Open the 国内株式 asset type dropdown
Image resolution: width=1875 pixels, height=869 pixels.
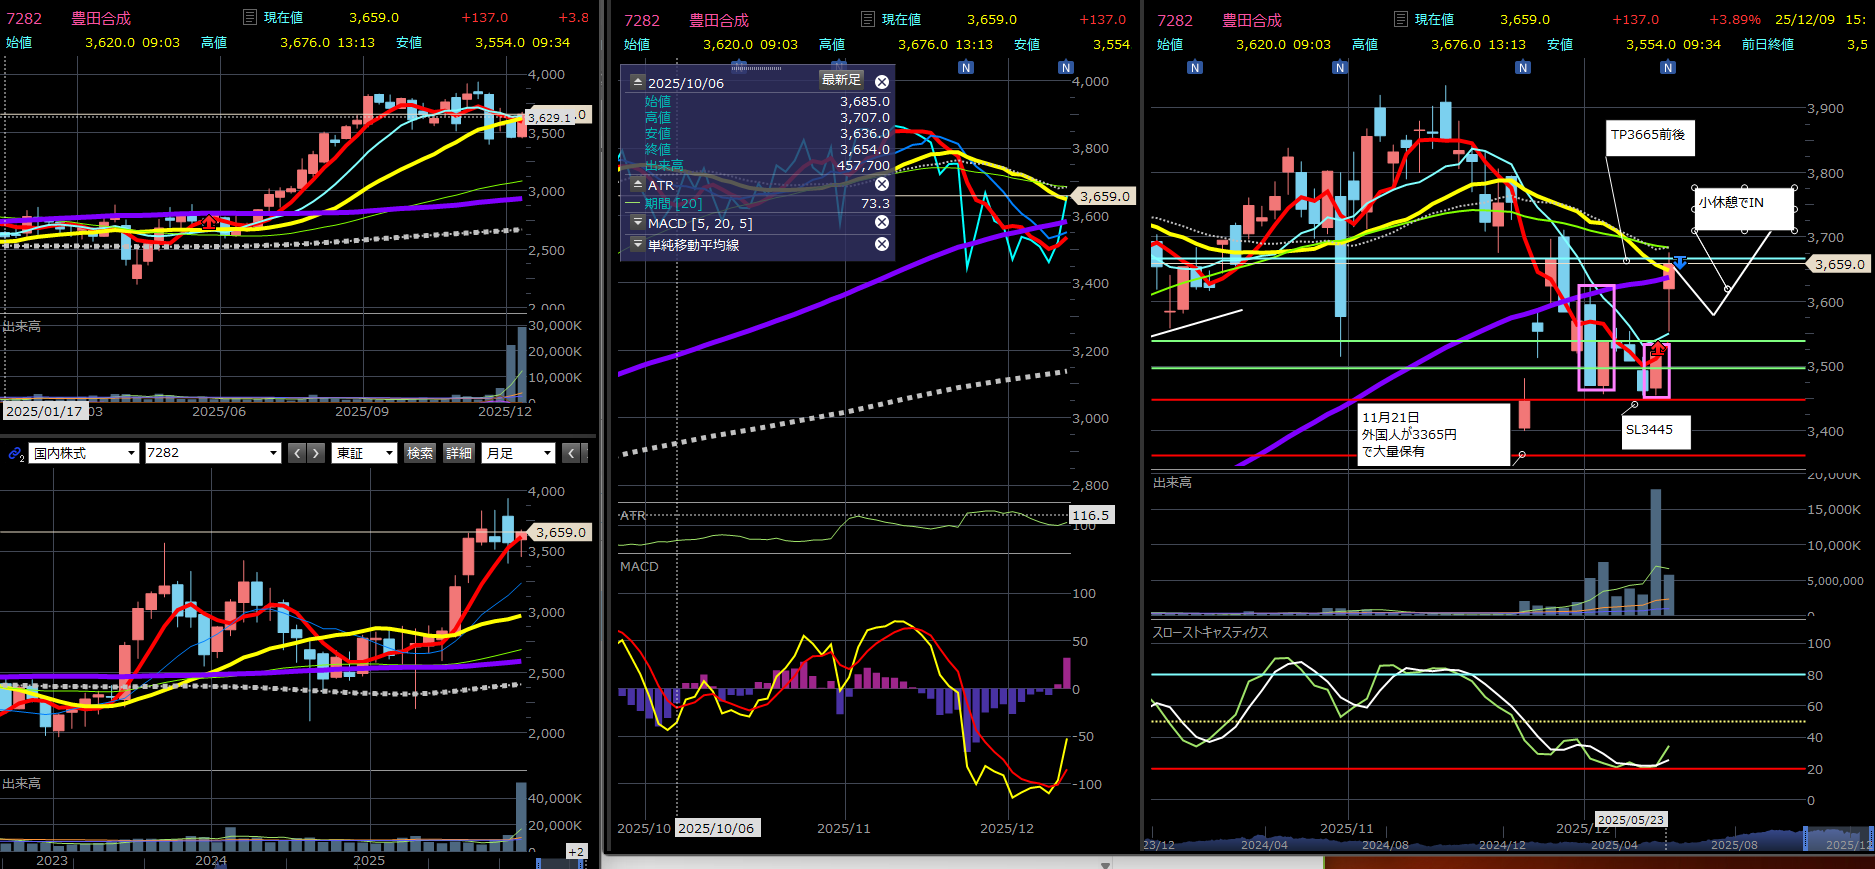click(83, 453)
